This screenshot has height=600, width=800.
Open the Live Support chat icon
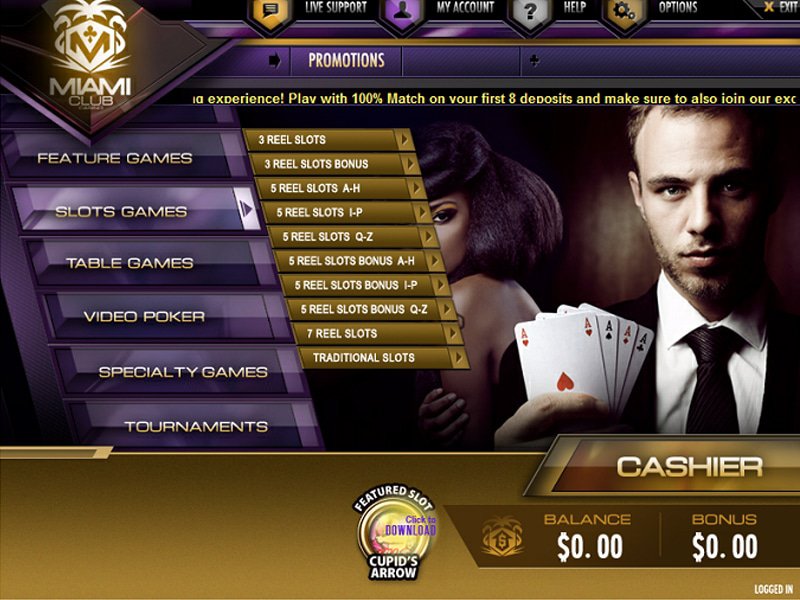(270, 11)
